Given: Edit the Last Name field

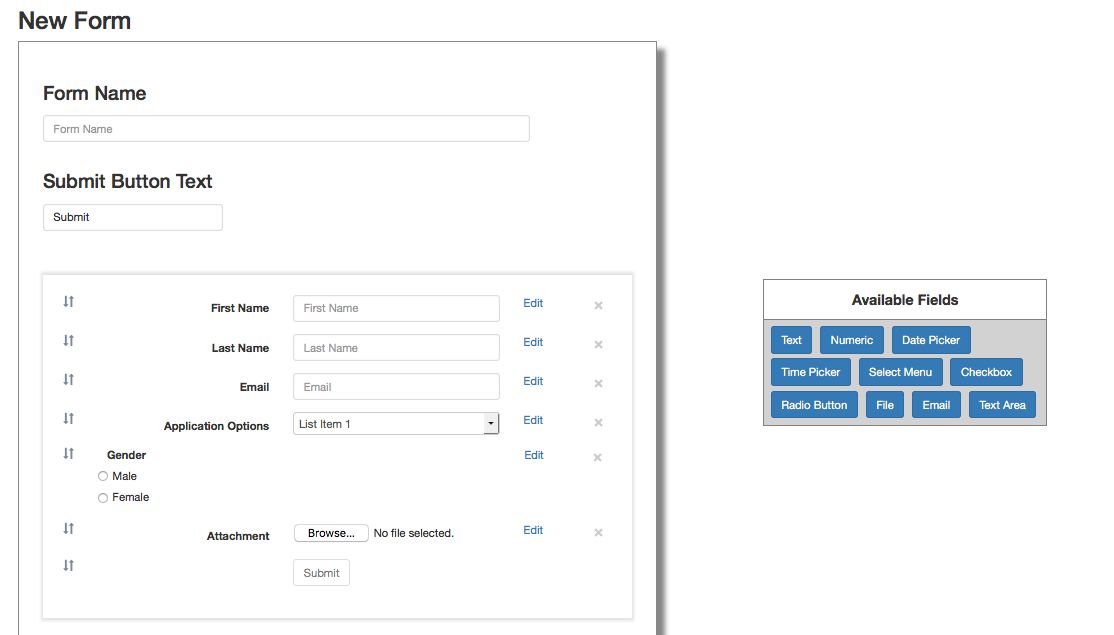Looking at the screenshot, I should [533, 342].
